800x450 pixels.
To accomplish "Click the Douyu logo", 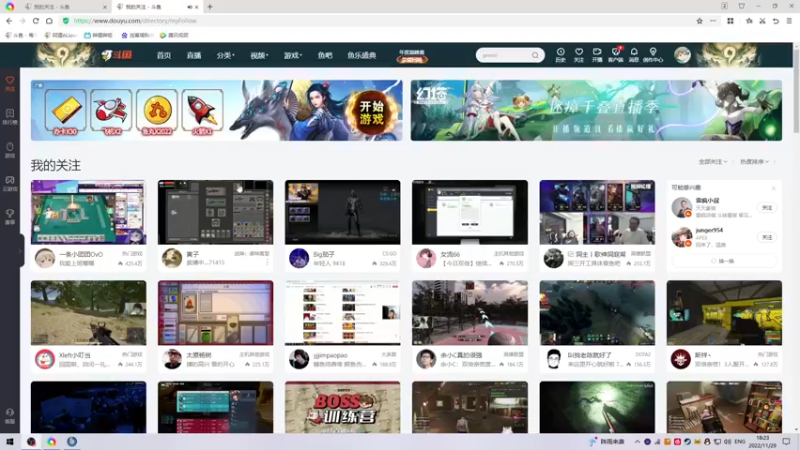I will tap(117, 55).
